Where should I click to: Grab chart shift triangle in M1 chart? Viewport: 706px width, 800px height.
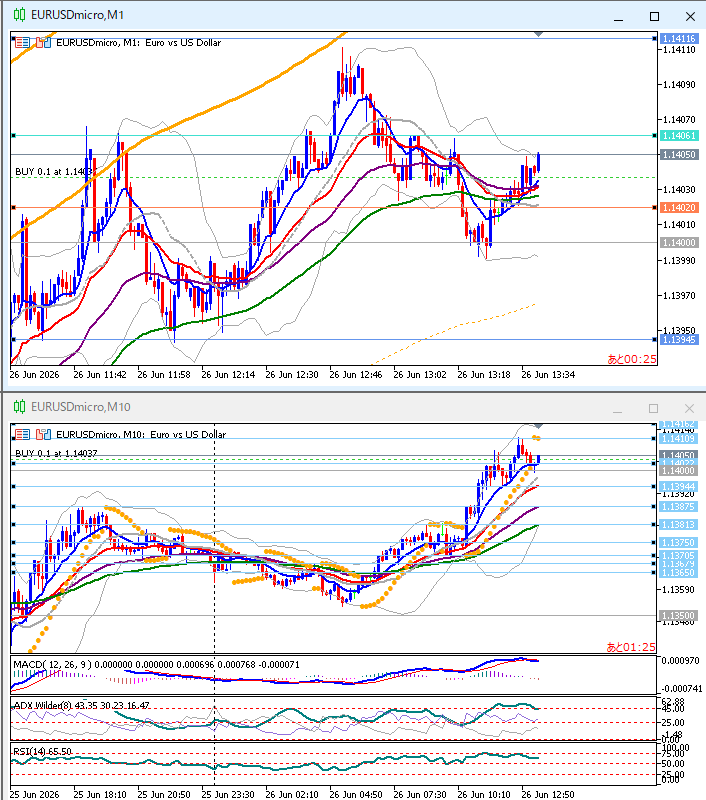(538, 34)
